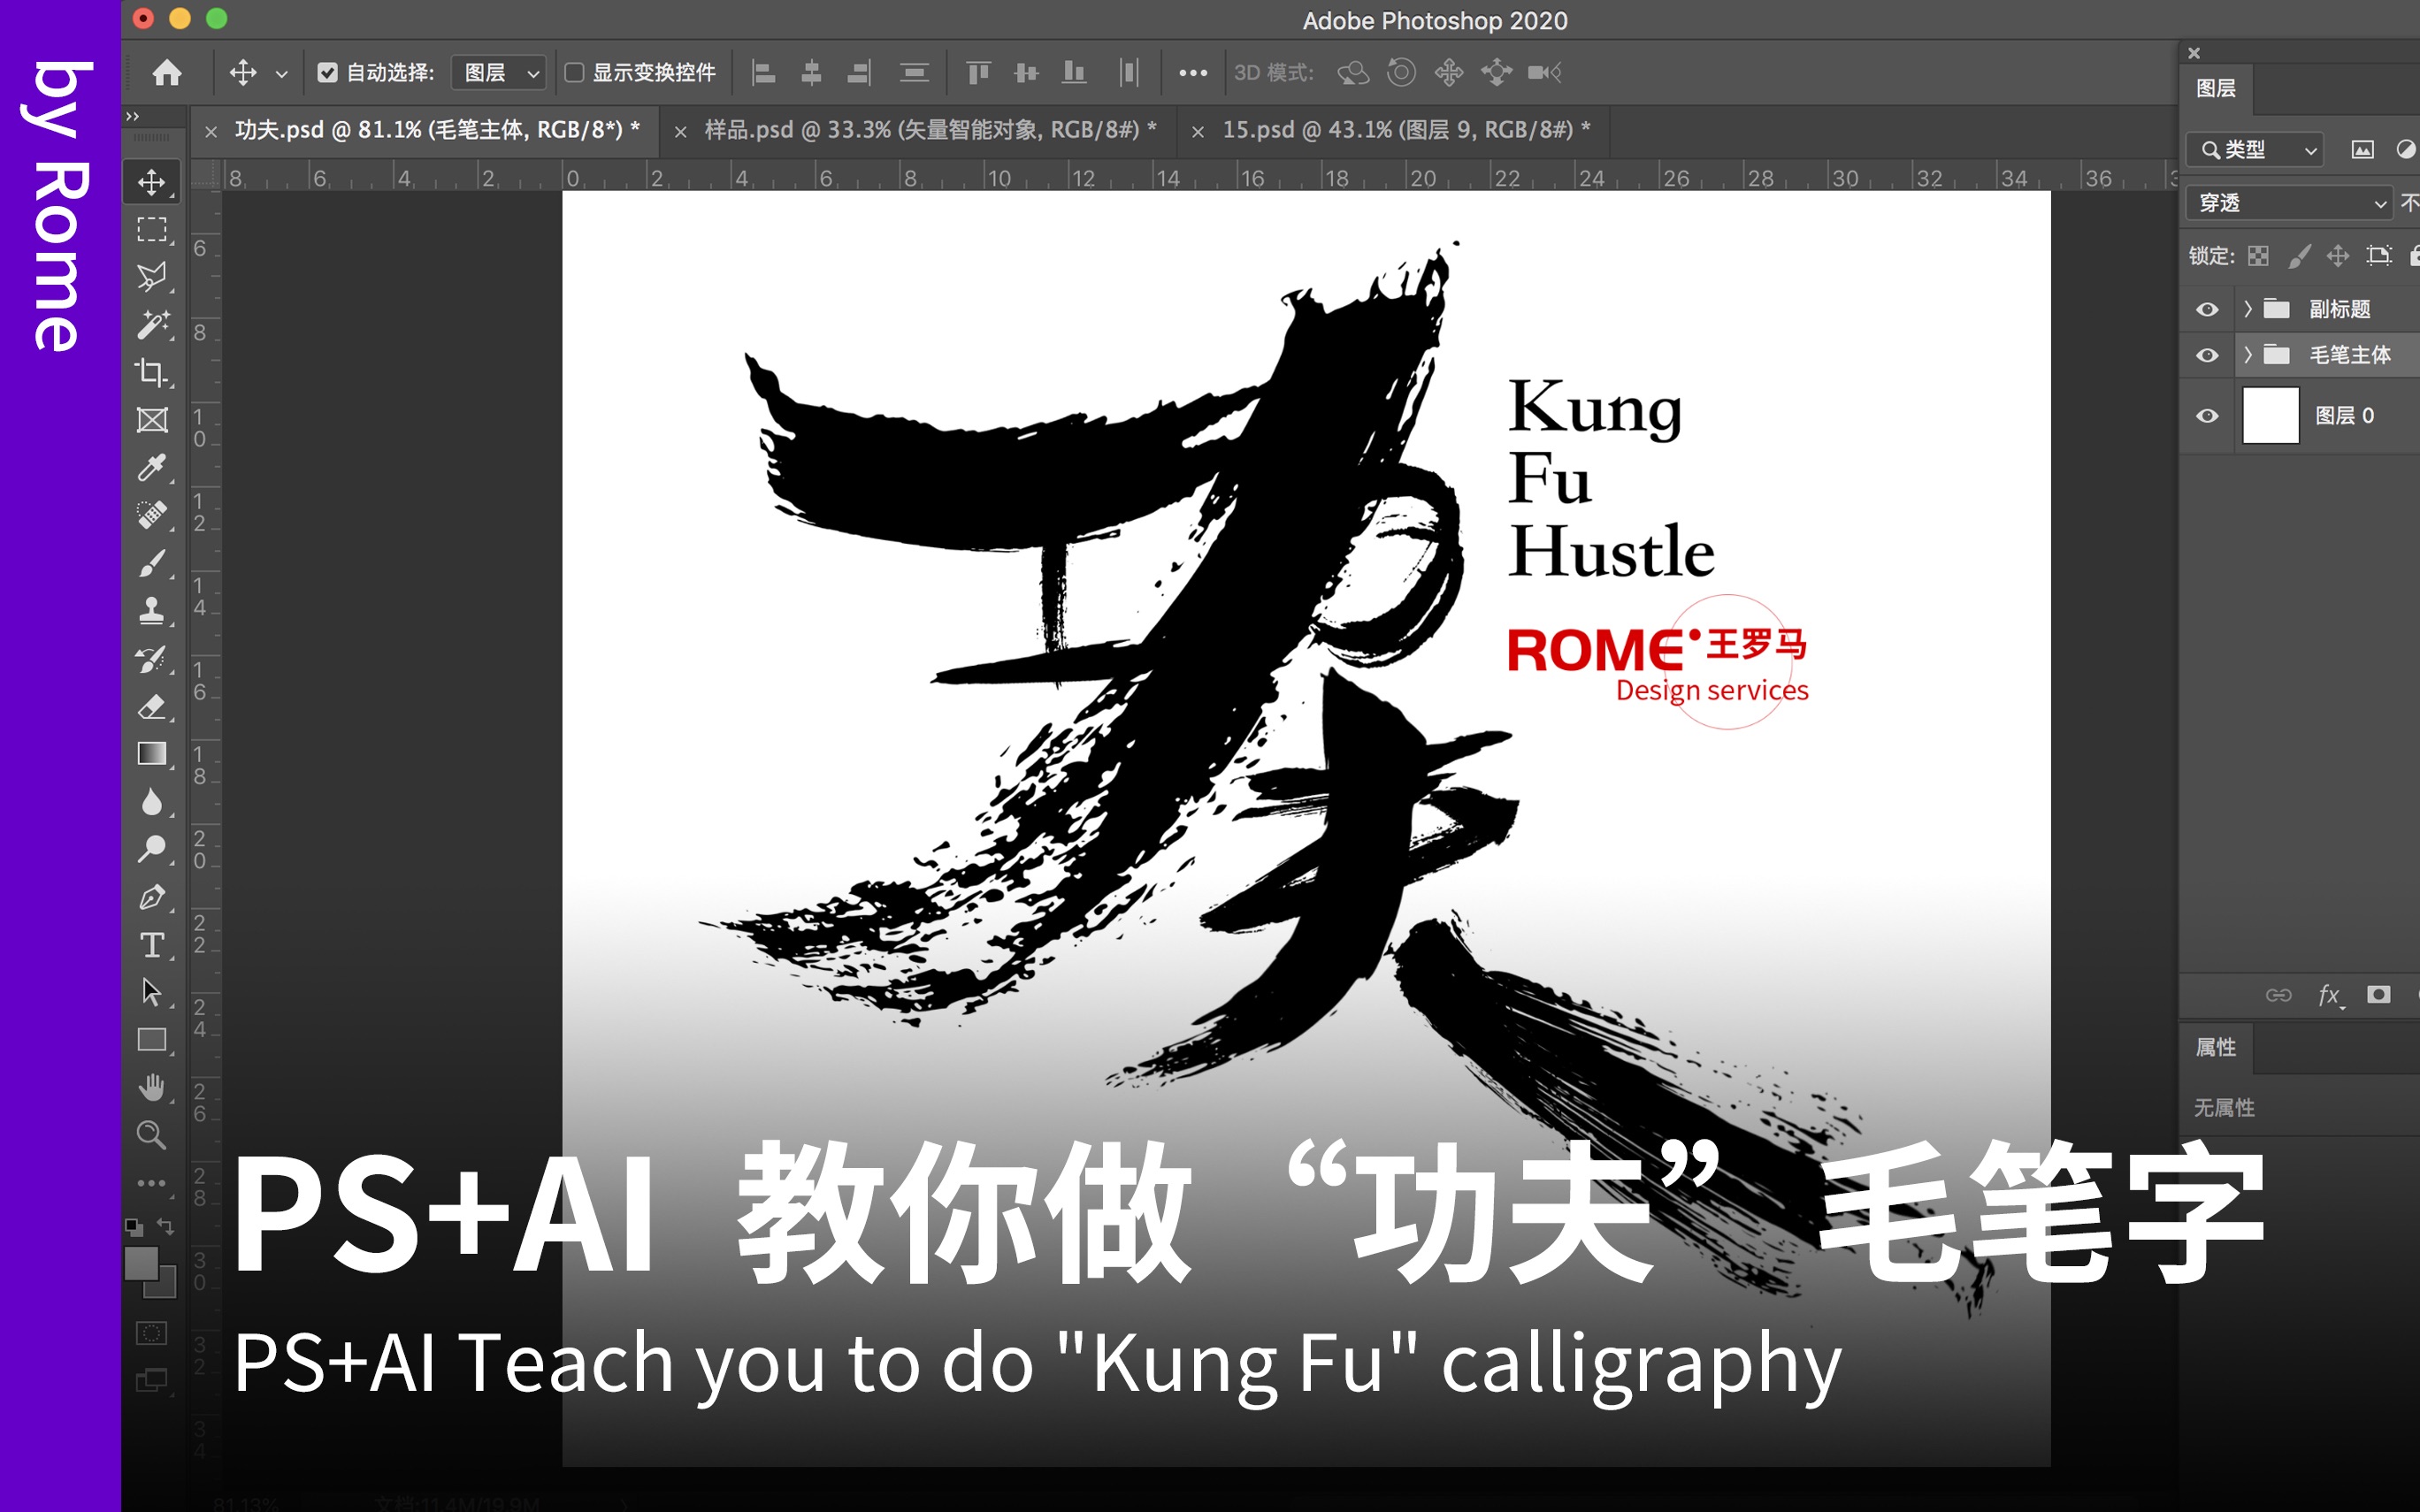Select the Type tool
This screenshot has width=2420, height=1512.
[152, 945]
